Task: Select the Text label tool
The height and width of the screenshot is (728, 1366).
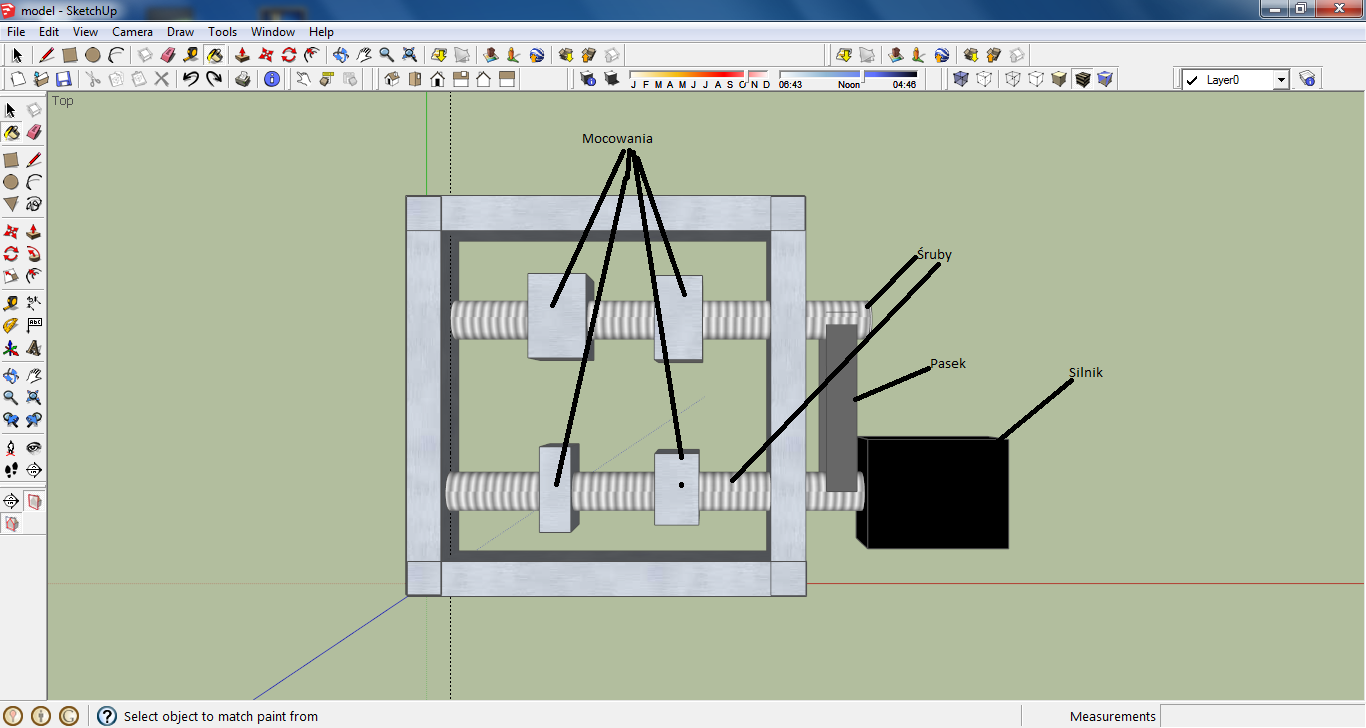Action: pyautogui.click(x=34, y=325)
